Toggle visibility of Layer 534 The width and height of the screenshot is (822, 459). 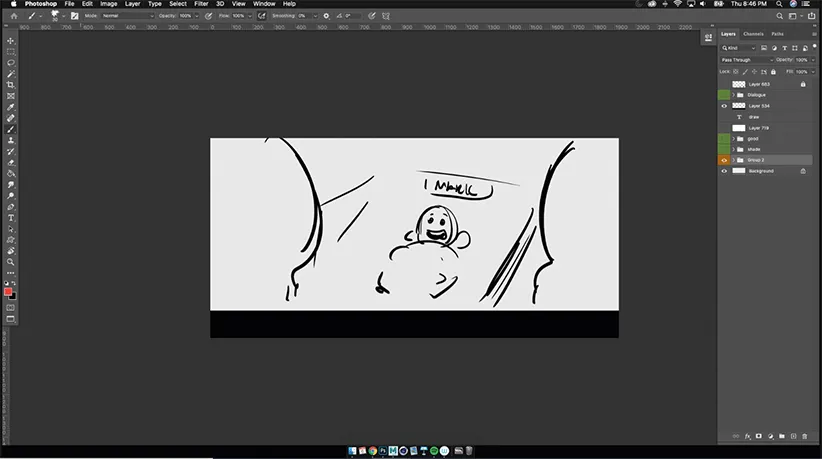(724, 106)
